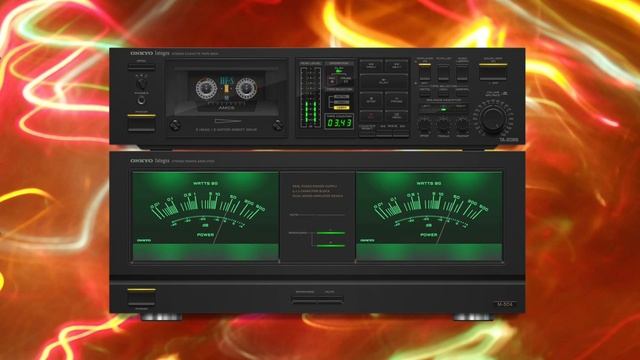Toggle the tape deck power button
This screenshot has width=640, height=360.
click(x=141, y=124)
